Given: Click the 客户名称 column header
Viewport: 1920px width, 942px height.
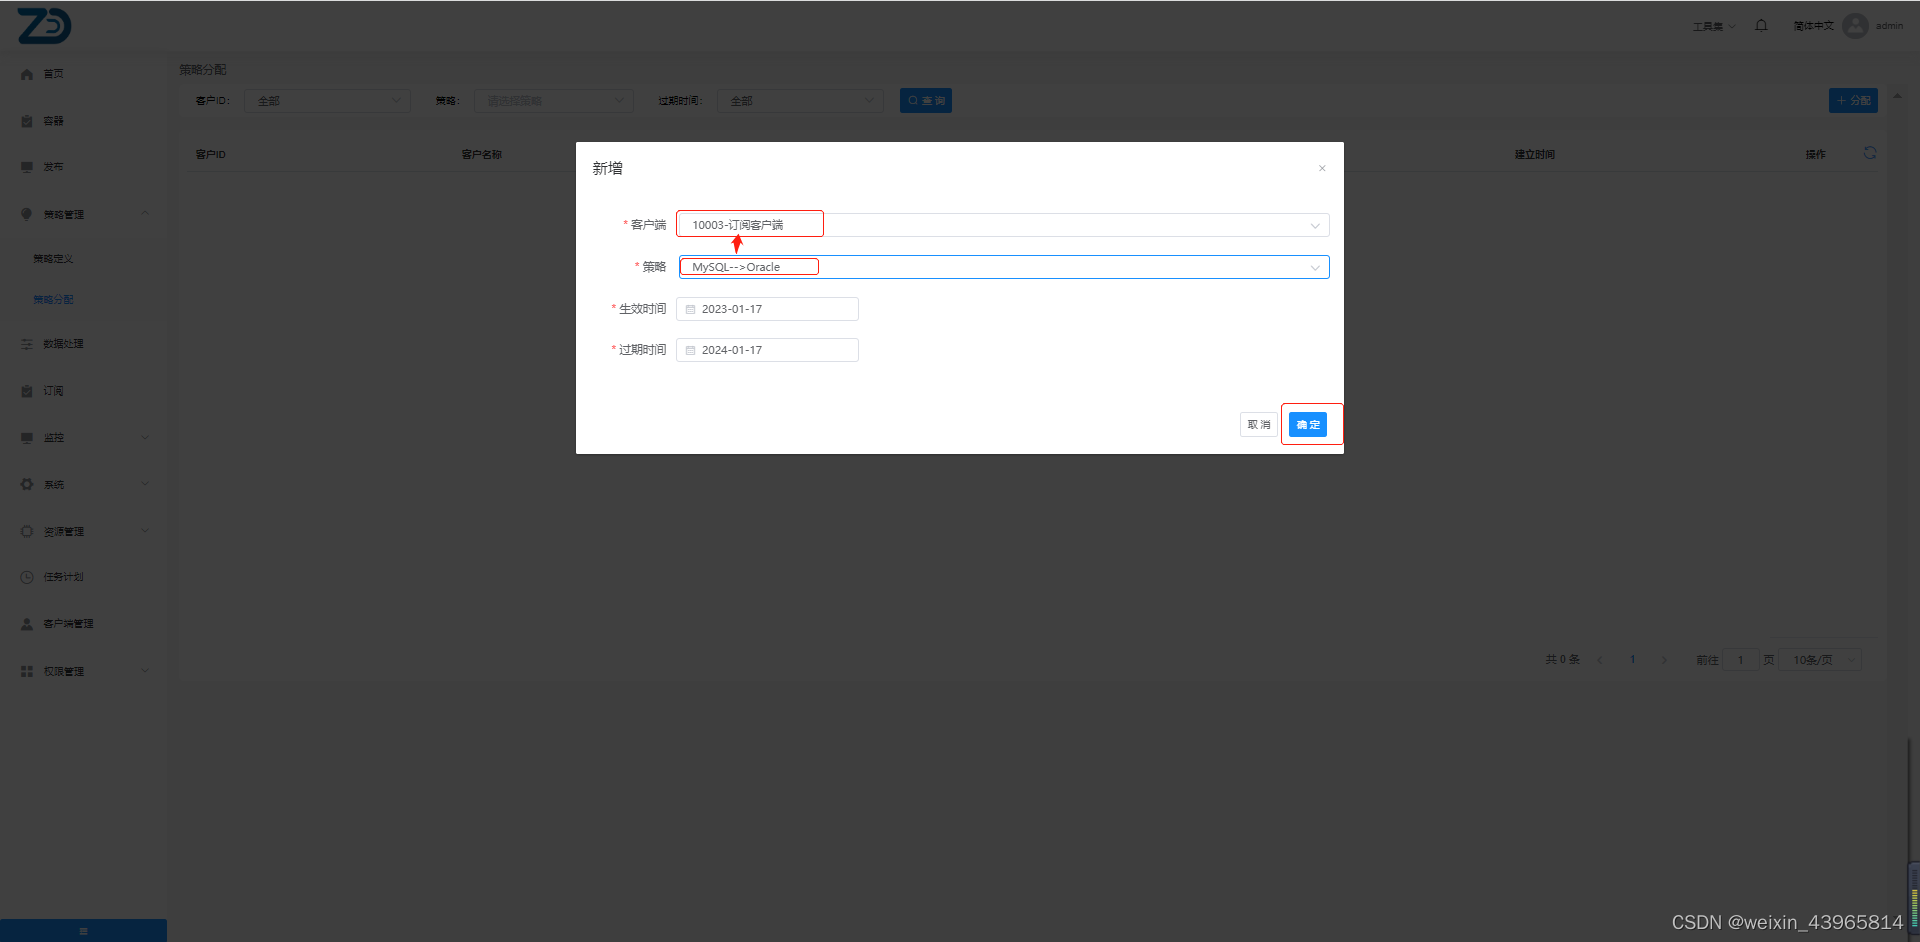Looking at the screenshot, I should tap(481, 155).
